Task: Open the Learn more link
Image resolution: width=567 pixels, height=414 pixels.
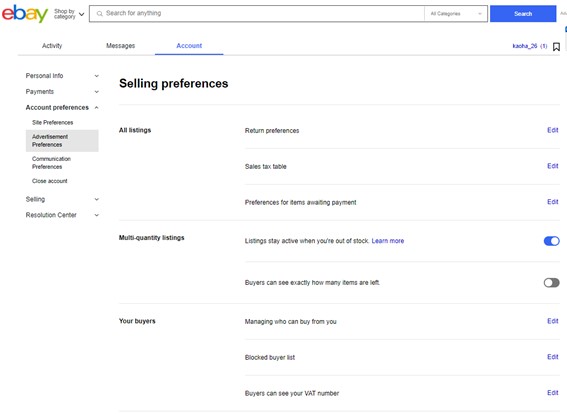Action: (388, 241)
